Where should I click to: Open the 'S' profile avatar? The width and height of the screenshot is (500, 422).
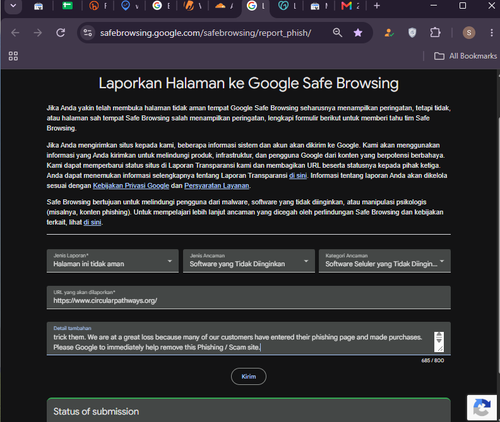469,33
